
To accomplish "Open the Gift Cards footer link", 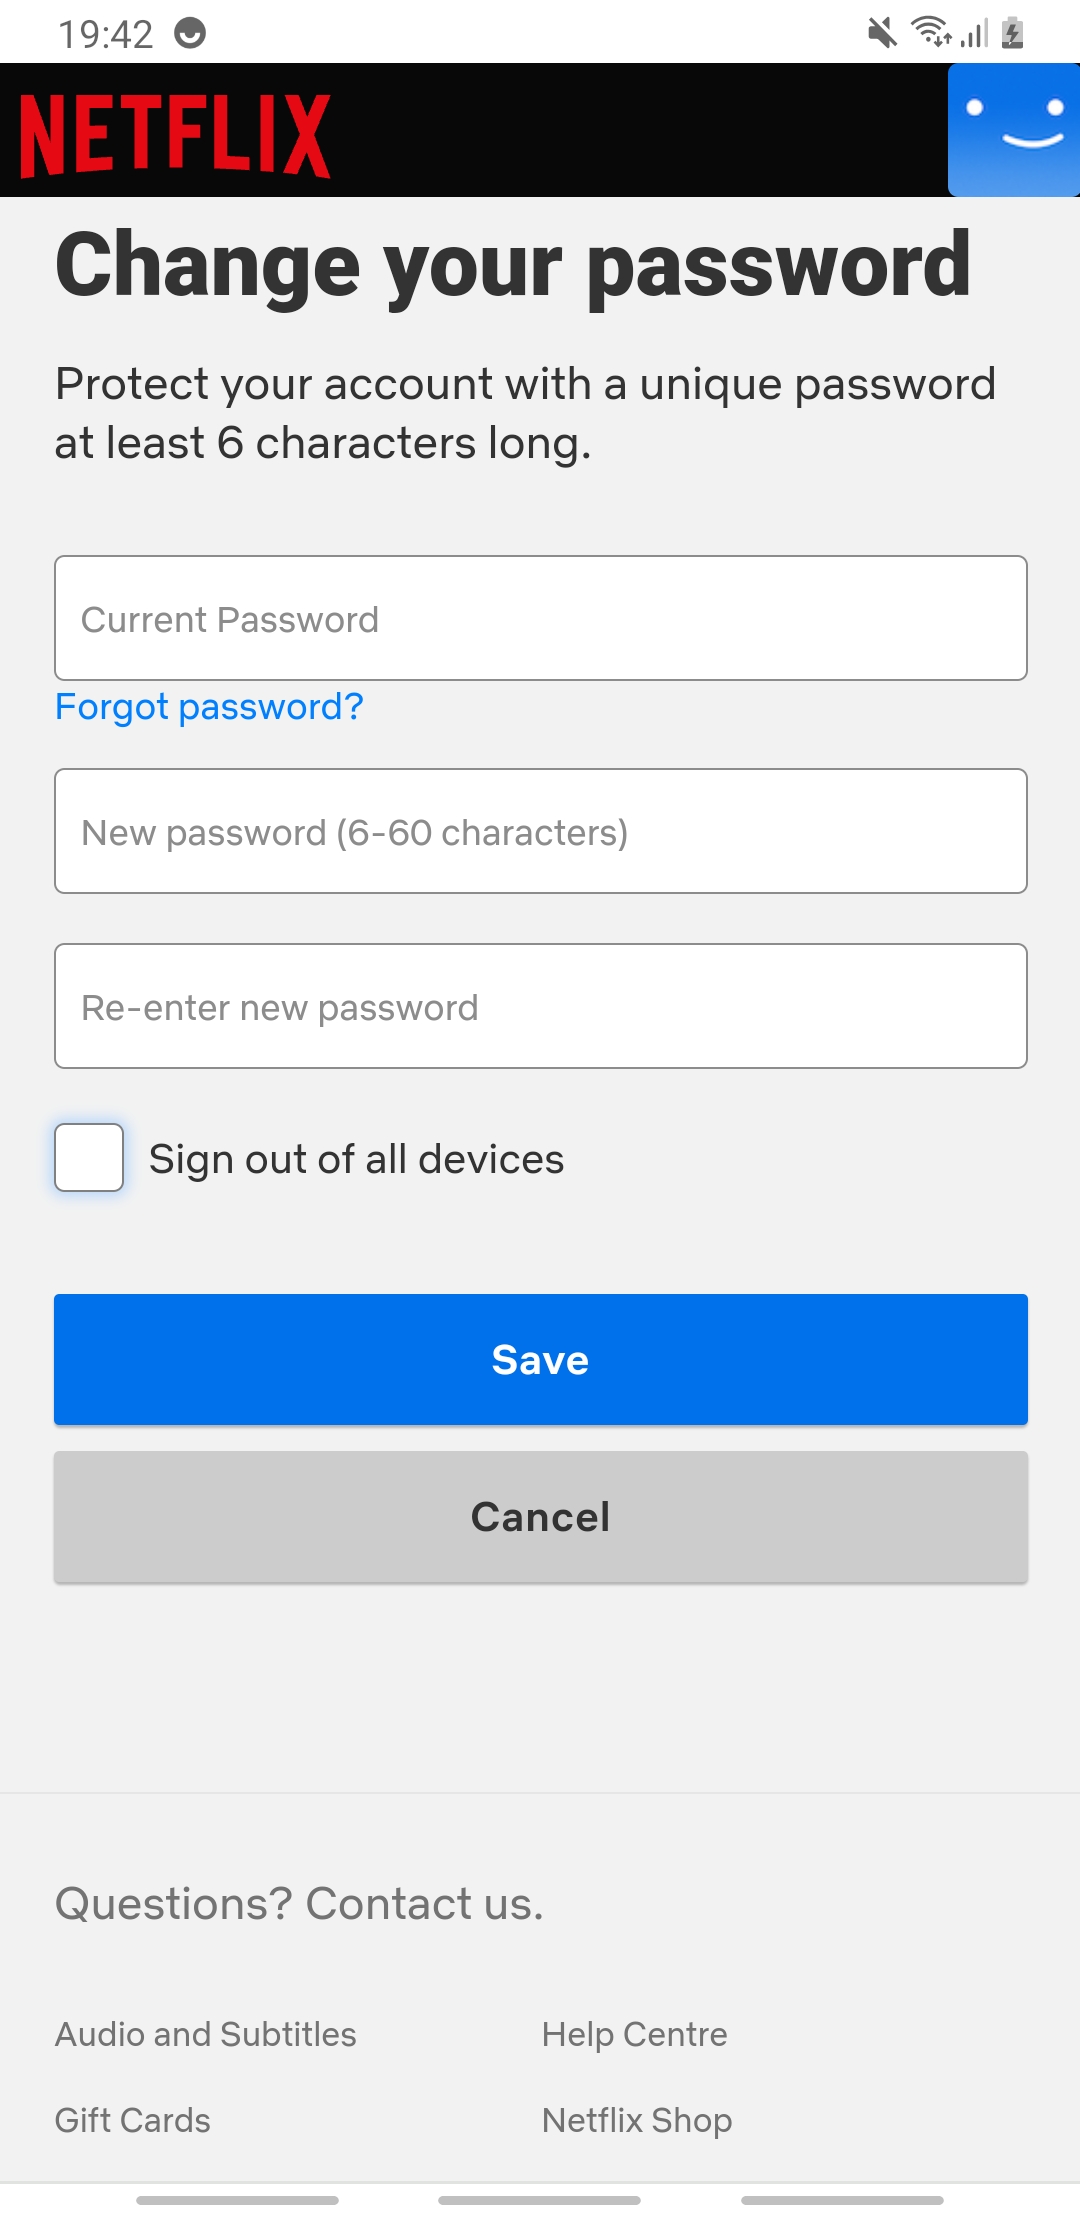I will tap(133, 2120).
